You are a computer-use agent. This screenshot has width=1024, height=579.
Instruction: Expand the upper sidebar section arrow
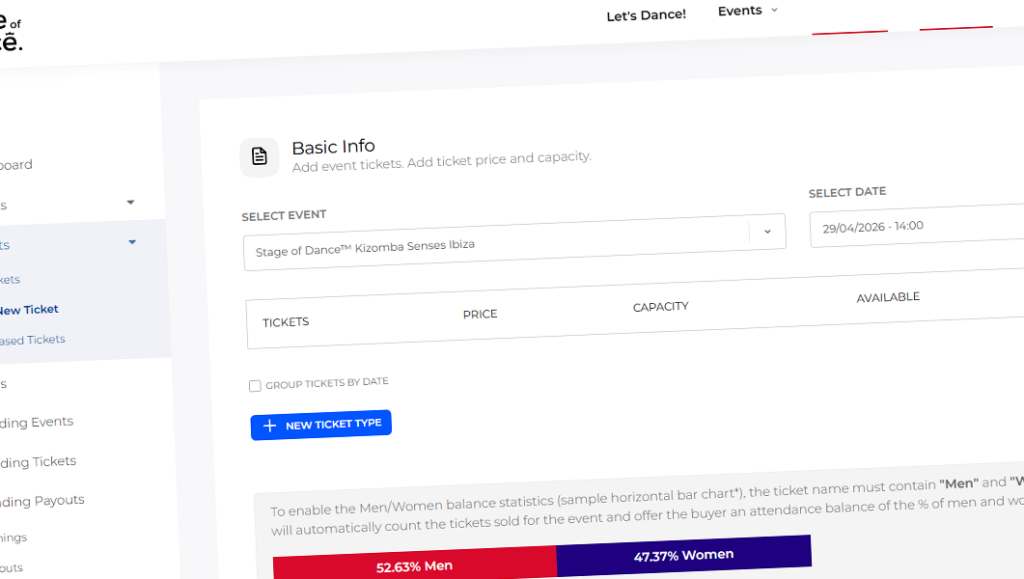coord(130,202)
